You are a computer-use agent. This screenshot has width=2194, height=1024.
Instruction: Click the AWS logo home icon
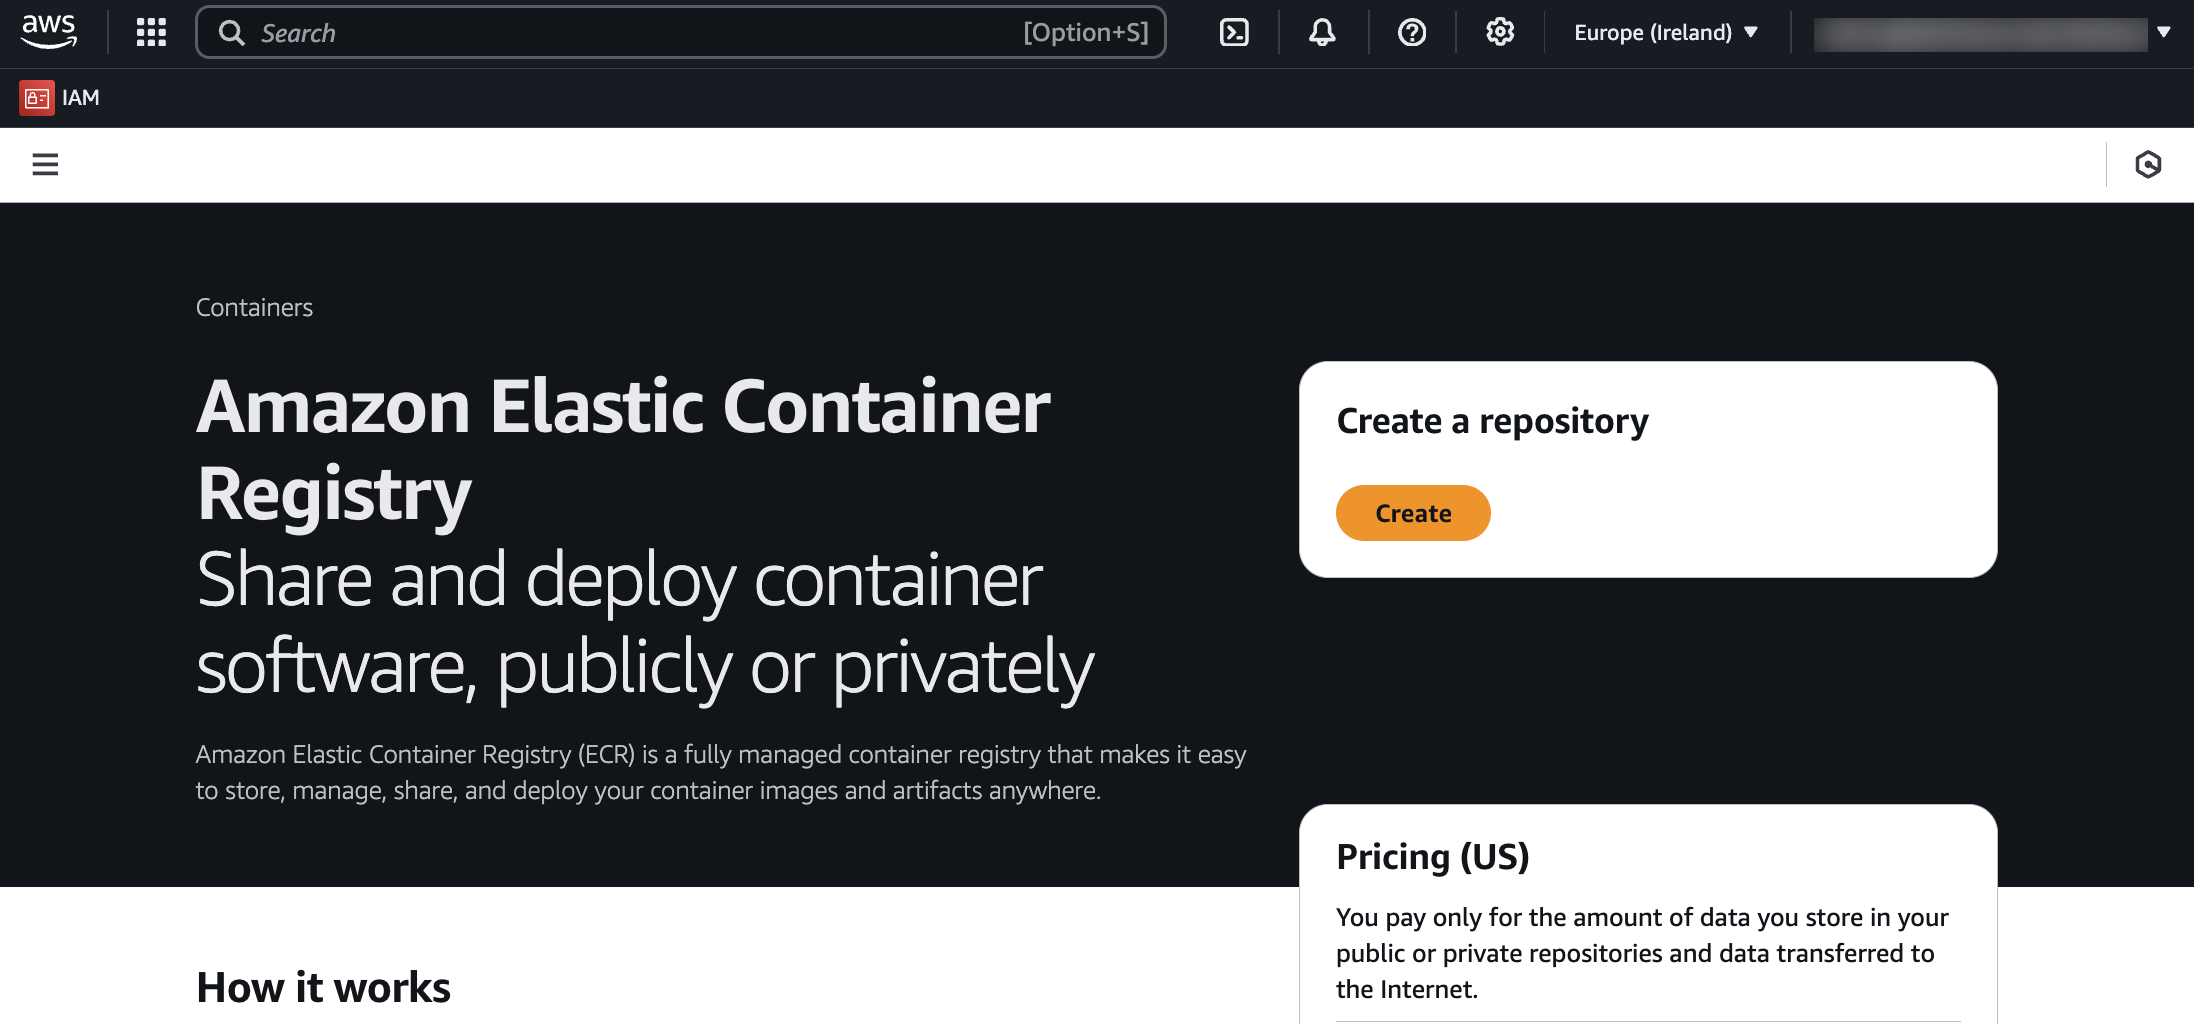pyautogui.click(x=49, y=32)
